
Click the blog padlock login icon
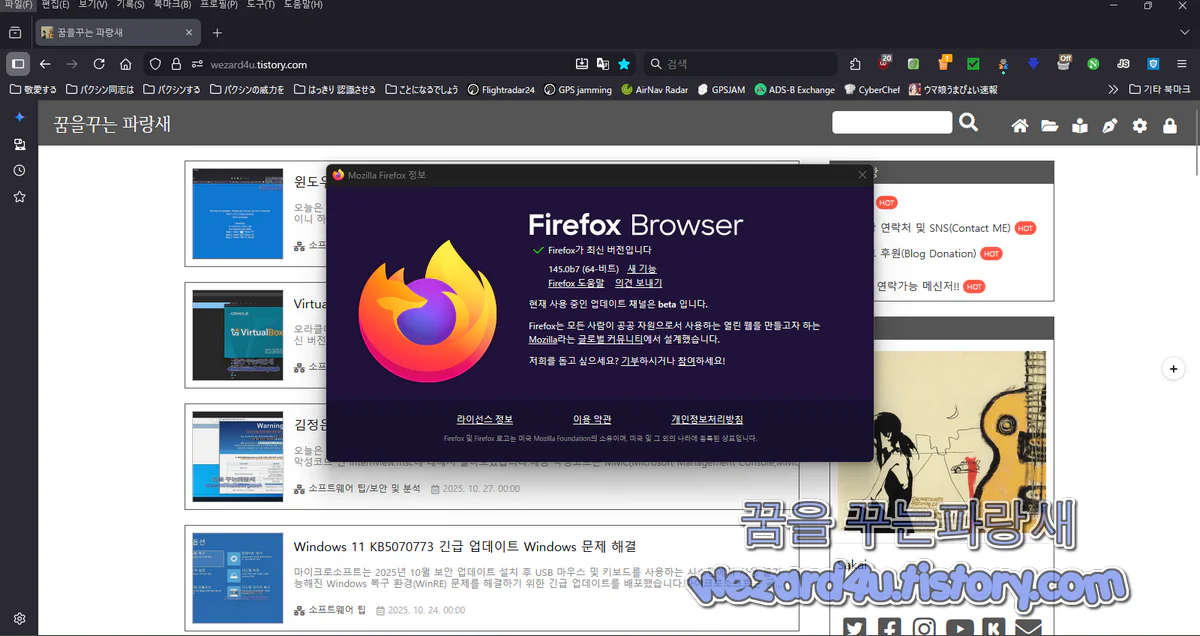coord(1169,126)
